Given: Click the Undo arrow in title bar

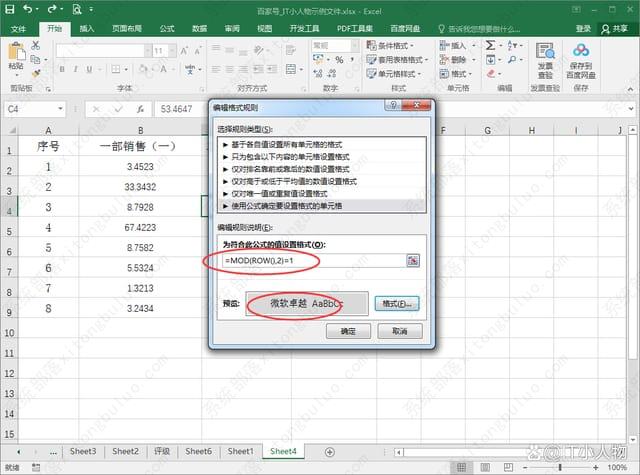Looking at the screenshot, I should 28,8.
